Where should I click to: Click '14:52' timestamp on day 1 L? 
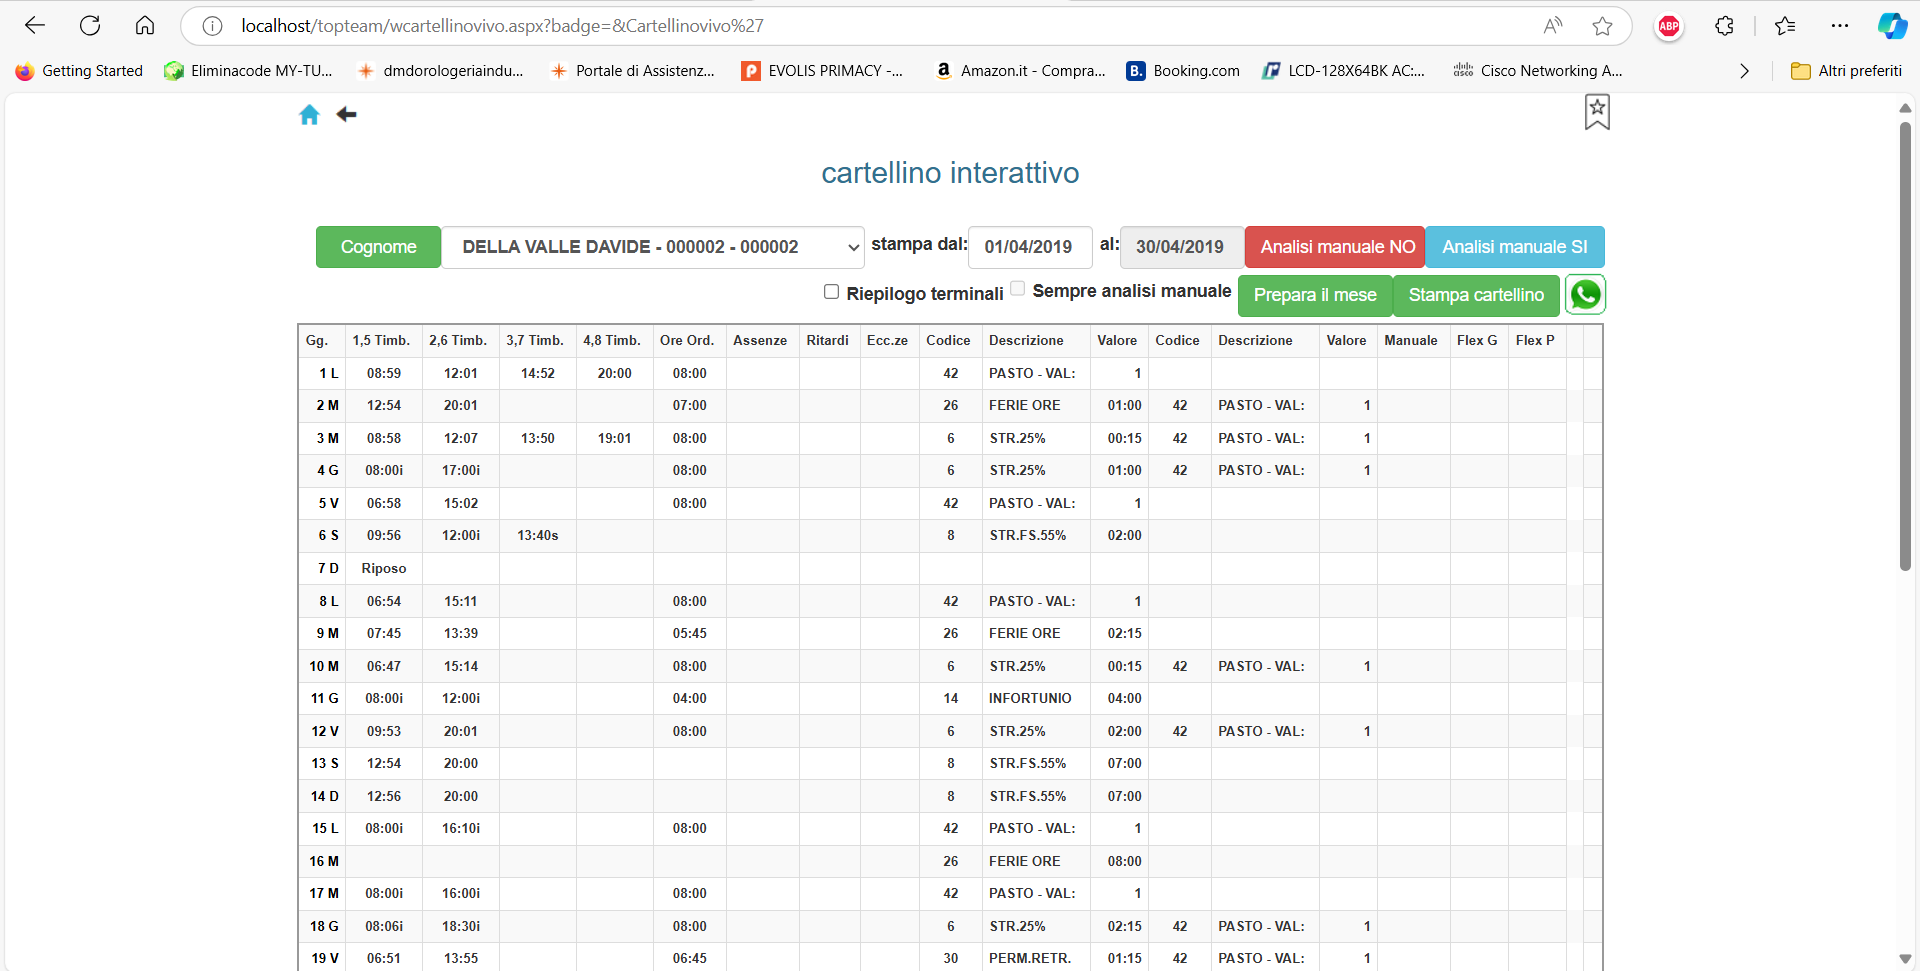click(538, 374)
